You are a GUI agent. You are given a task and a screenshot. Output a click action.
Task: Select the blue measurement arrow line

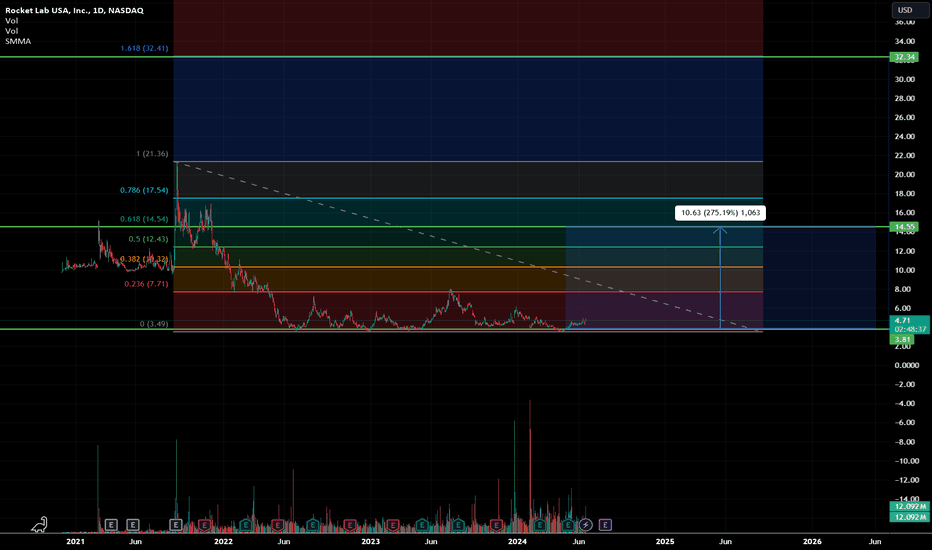[x=720, y=278]
